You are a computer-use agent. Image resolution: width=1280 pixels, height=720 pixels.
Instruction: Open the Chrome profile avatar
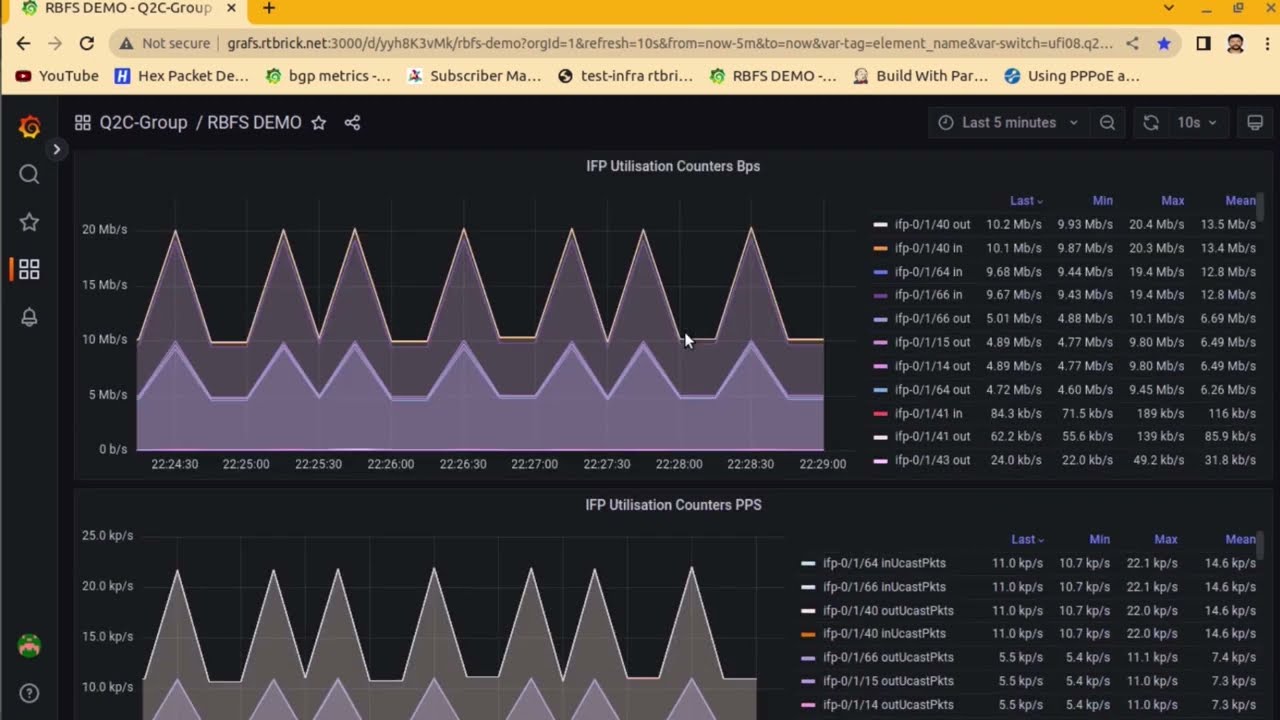pyautogui.click(x=1236, y=43)
